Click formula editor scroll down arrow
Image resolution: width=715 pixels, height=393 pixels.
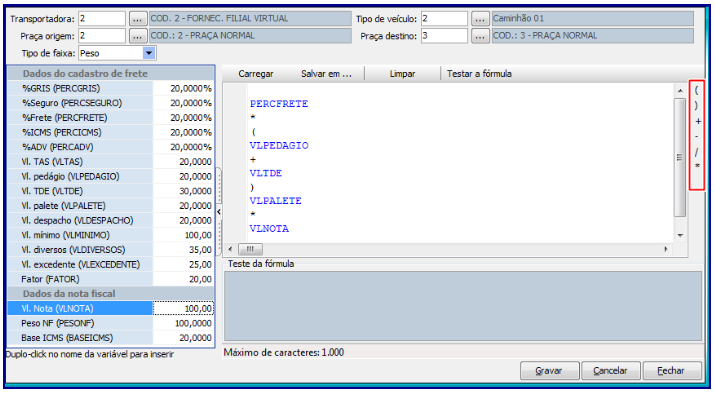point(680,235)
